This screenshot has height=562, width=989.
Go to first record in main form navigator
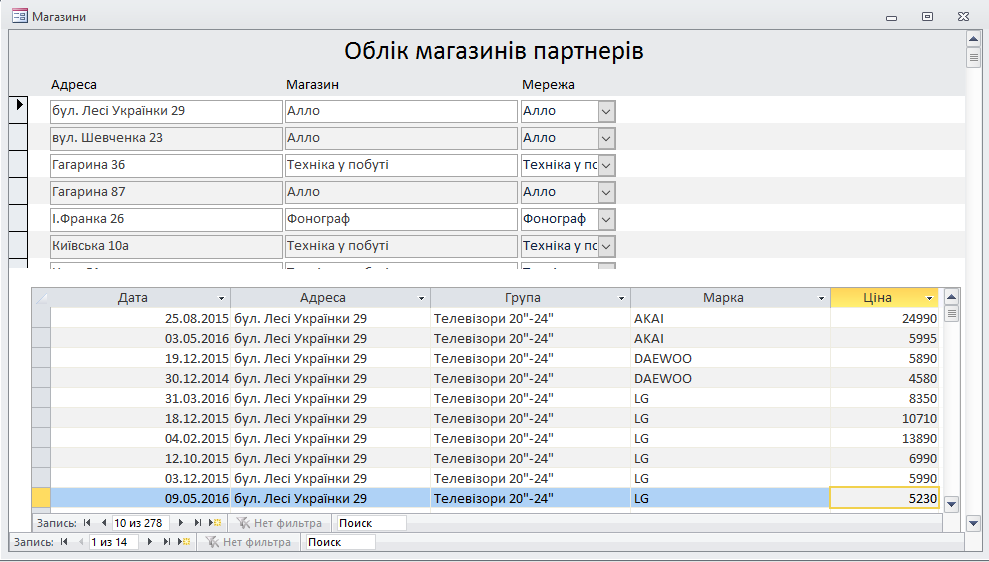tap(64, 542)
